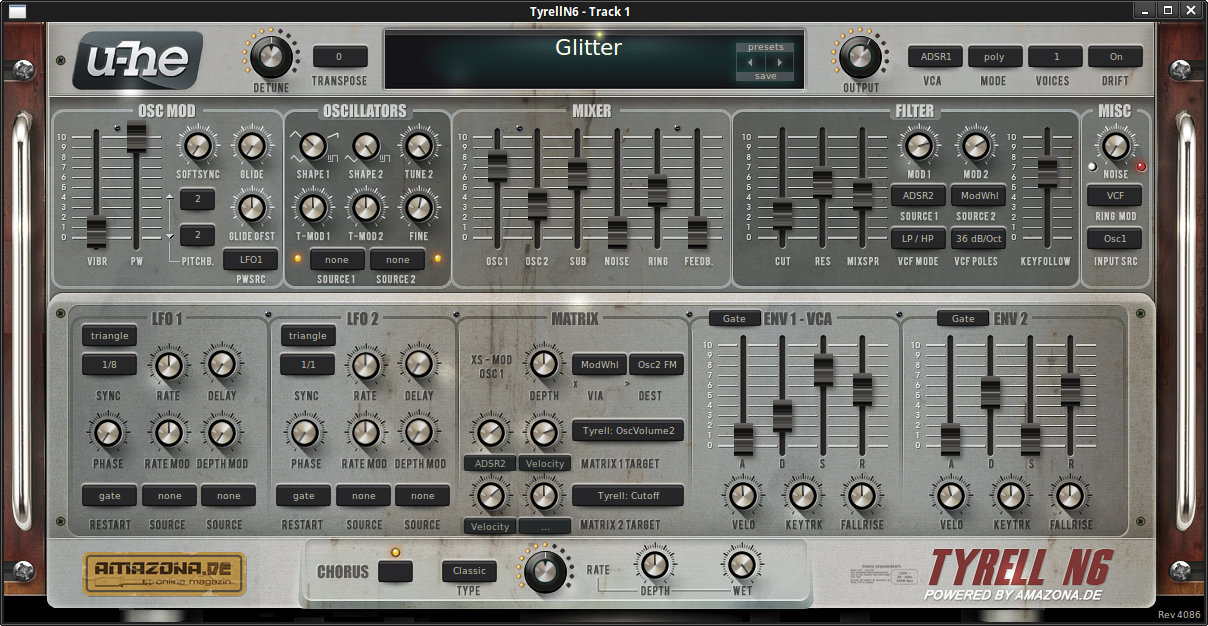Click the DETUNE knob
The image size is (1208, 626).
tap(270, 57)
